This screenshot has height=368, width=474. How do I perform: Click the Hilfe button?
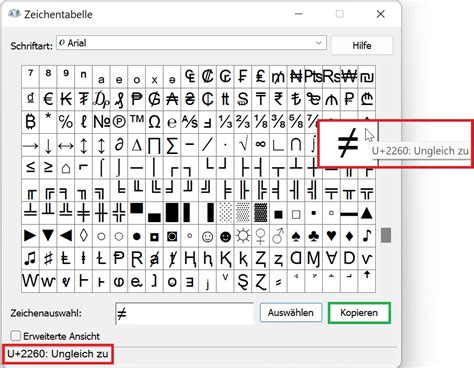pyautogui.click(x=362, y=45)
